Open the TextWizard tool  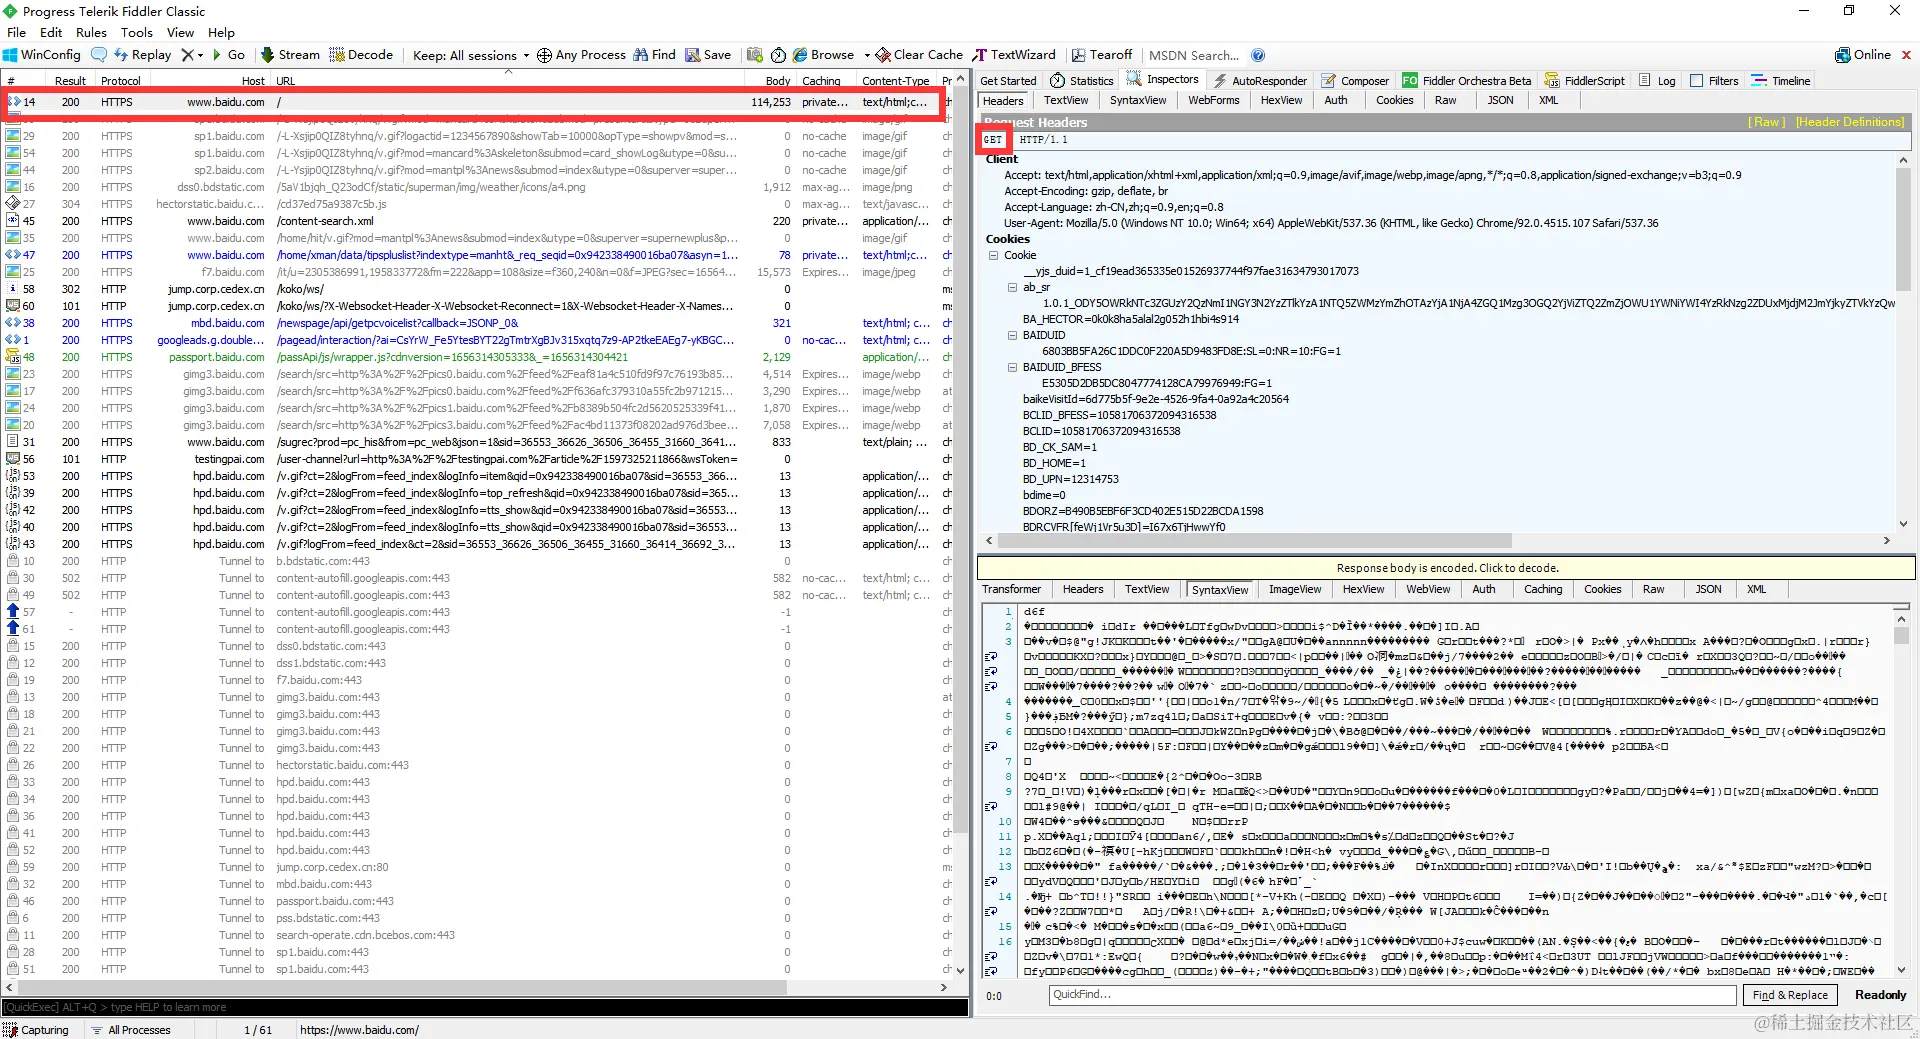1014,55
